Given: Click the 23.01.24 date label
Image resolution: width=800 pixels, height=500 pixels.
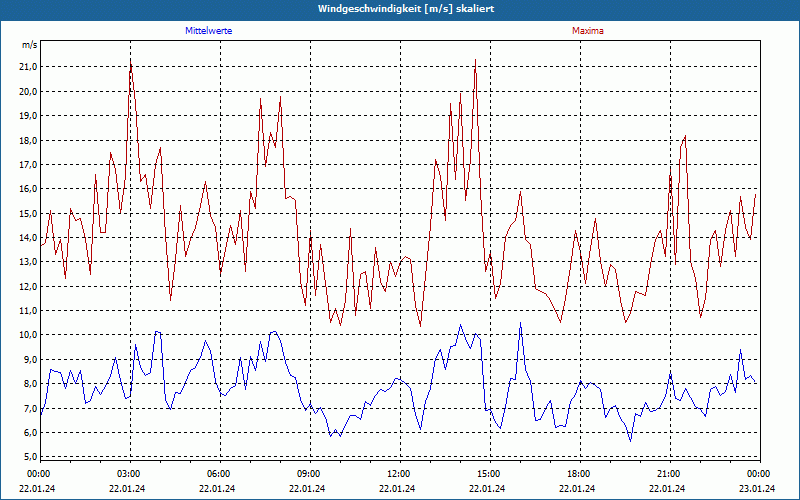Looking at the screenshot, I should pyautogui.click(x=757, y=488).
